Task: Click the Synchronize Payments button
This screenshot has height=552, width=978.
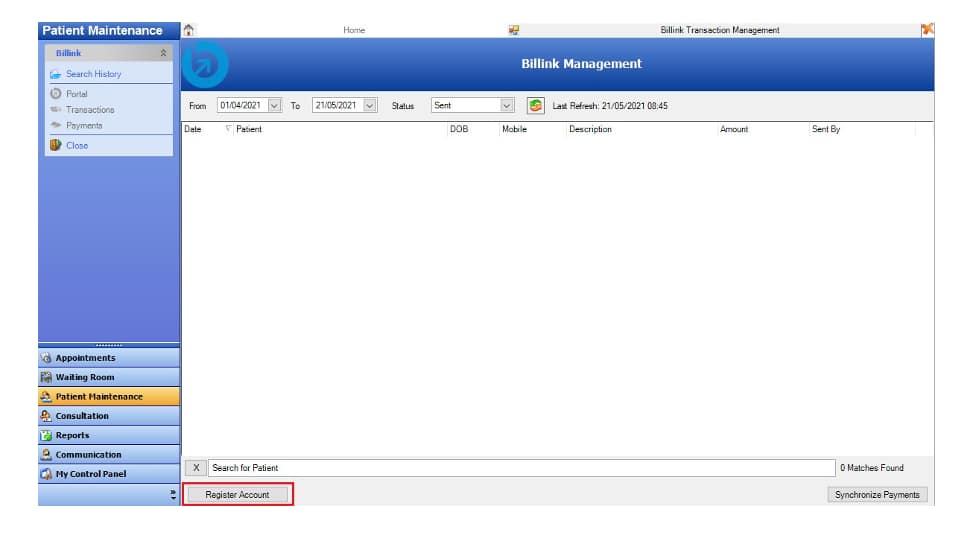Action: pos(877,495)
